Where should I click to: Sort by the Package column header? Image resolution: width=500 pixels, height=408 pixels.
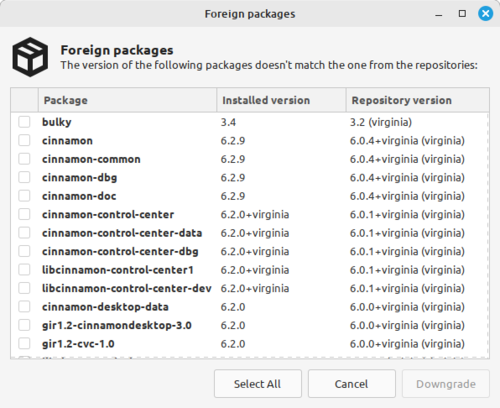coord(127,100)
